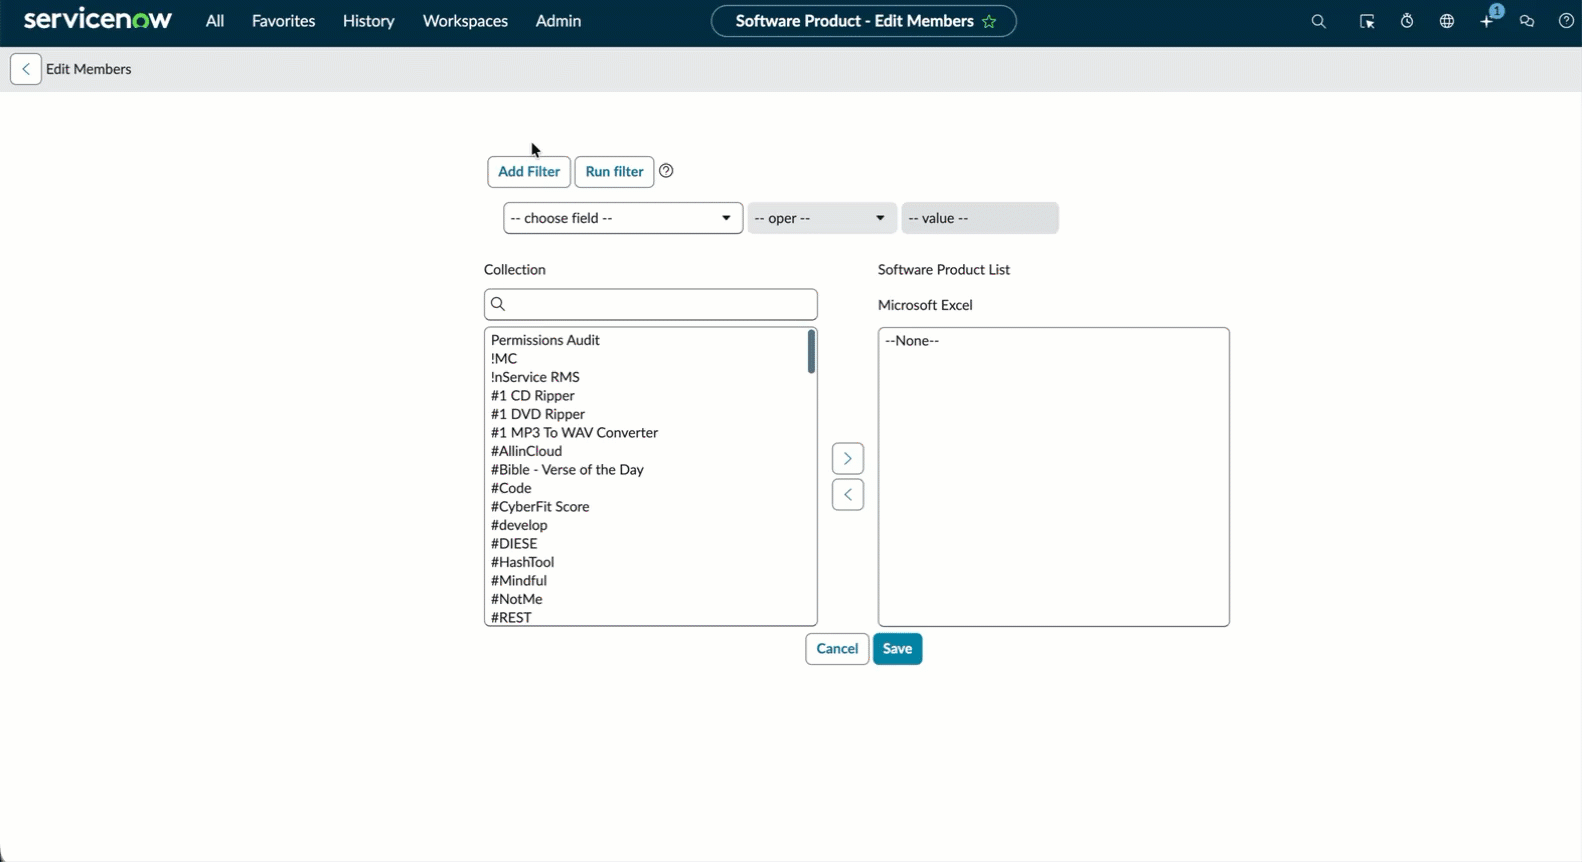This screenshot has height=862, width=1582.
Task: Click the Save button
Action: tap(898, 649)
